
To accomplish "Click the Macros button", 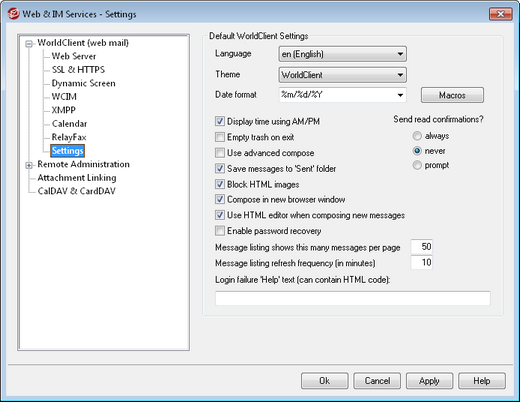I will pyautogui.click(x=452, y=95).
